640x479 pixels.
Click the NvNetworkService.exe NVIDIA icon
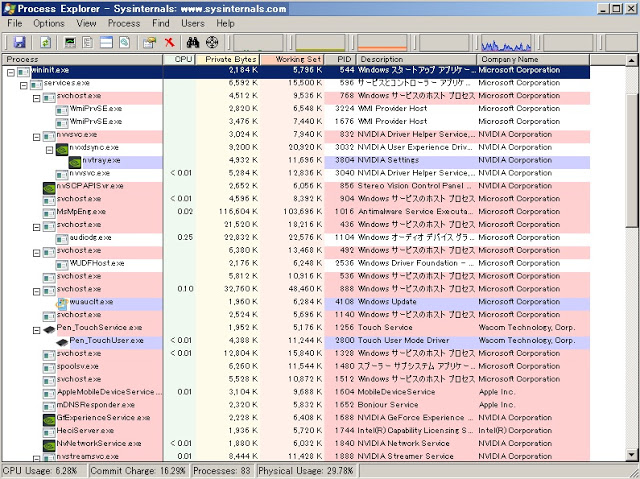[49, 445]
